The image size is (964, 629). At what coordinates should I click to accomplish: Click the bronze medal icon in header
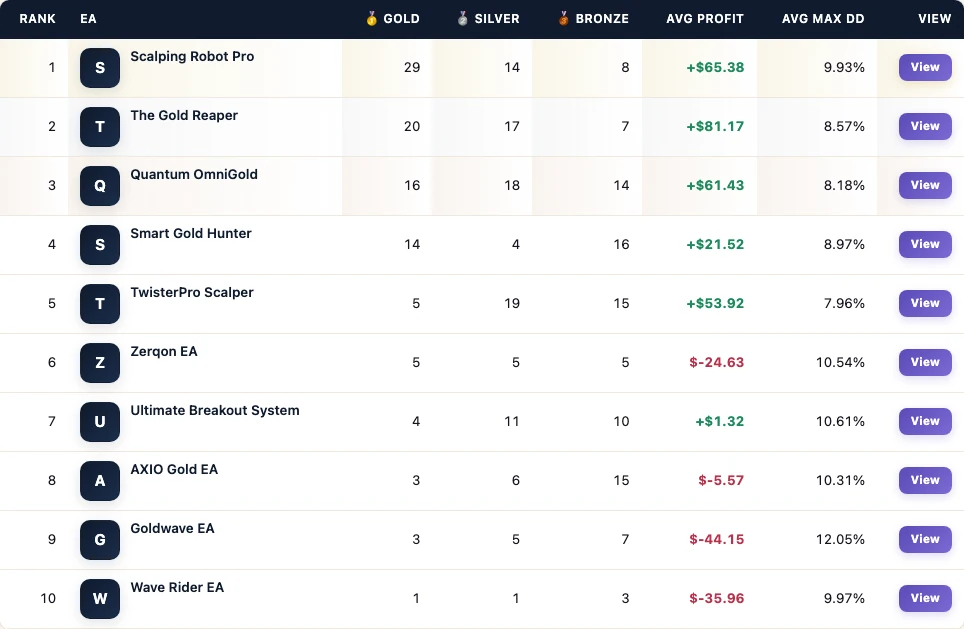click(x=563, y=18)
